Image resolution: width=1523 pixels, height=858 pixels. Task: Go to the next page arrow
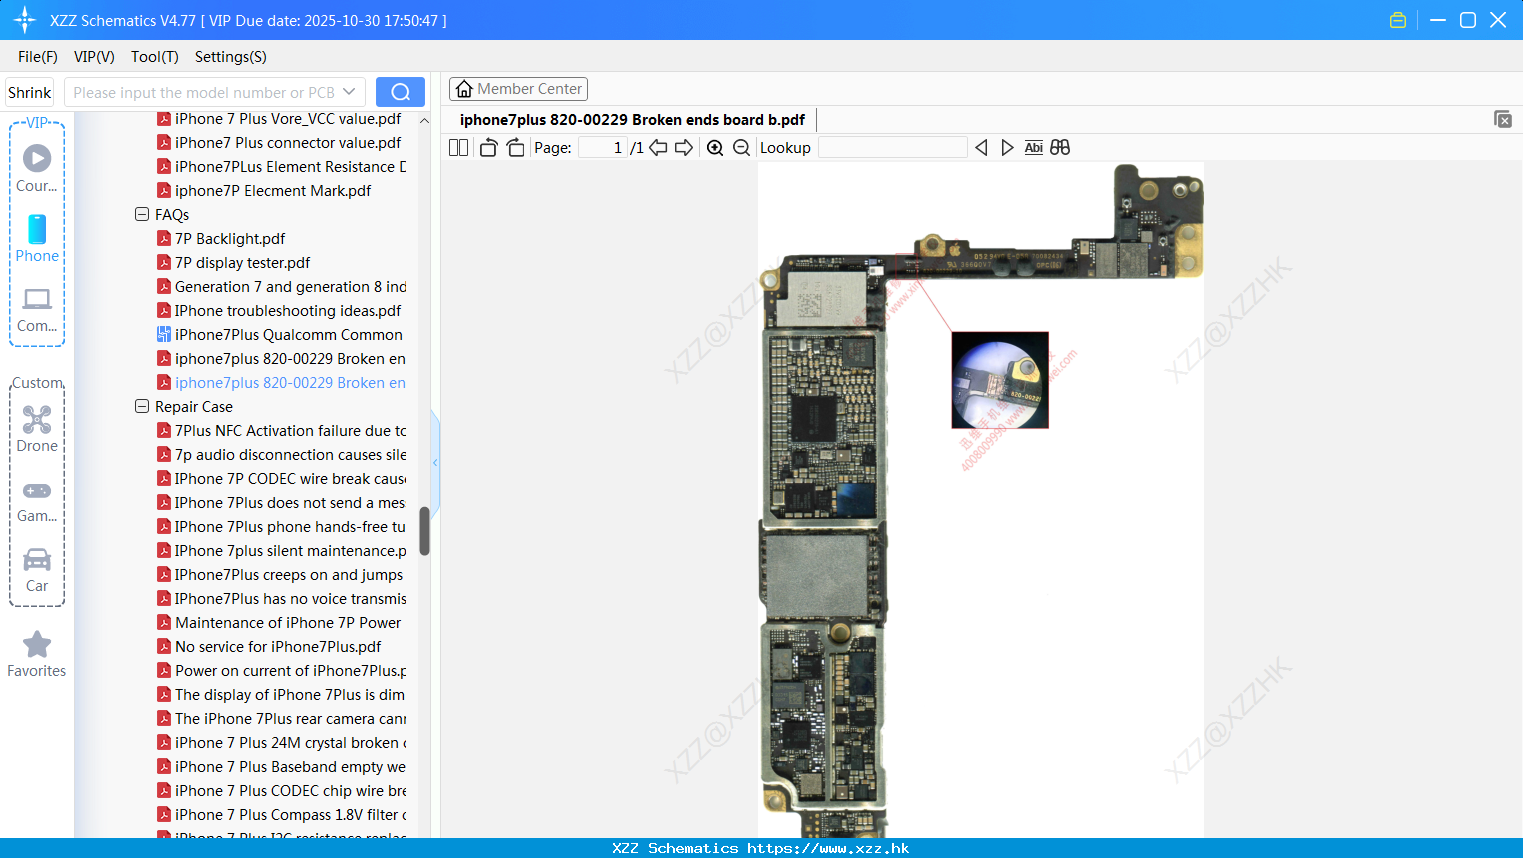[684, 148]
